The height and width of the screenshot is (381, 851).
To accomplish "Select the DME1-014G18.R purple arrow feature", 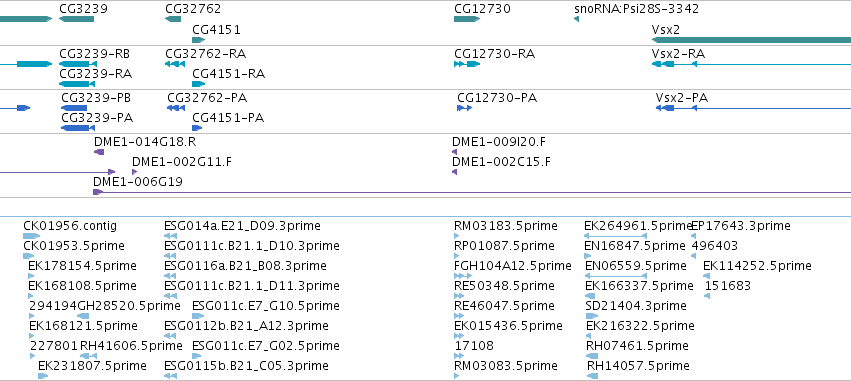I will tap(99, 152).
